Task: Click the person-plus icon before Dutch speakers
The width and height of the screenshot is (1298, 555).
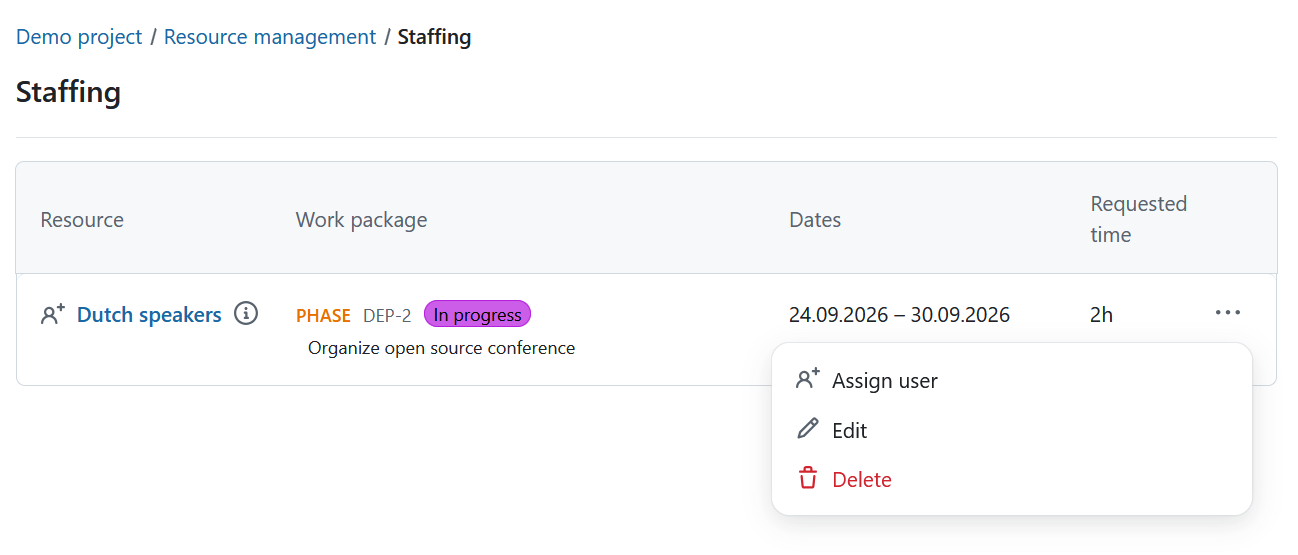Action: pyautogui.click(x=53, y=314)
